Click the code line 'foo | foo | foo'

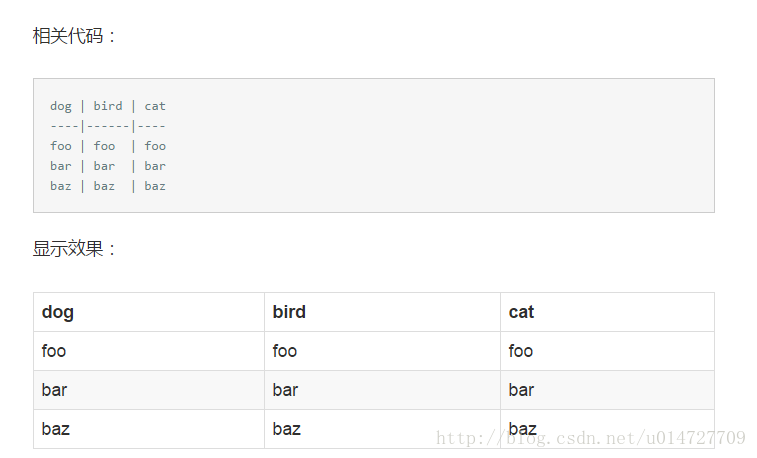click(x=108, y=146)
